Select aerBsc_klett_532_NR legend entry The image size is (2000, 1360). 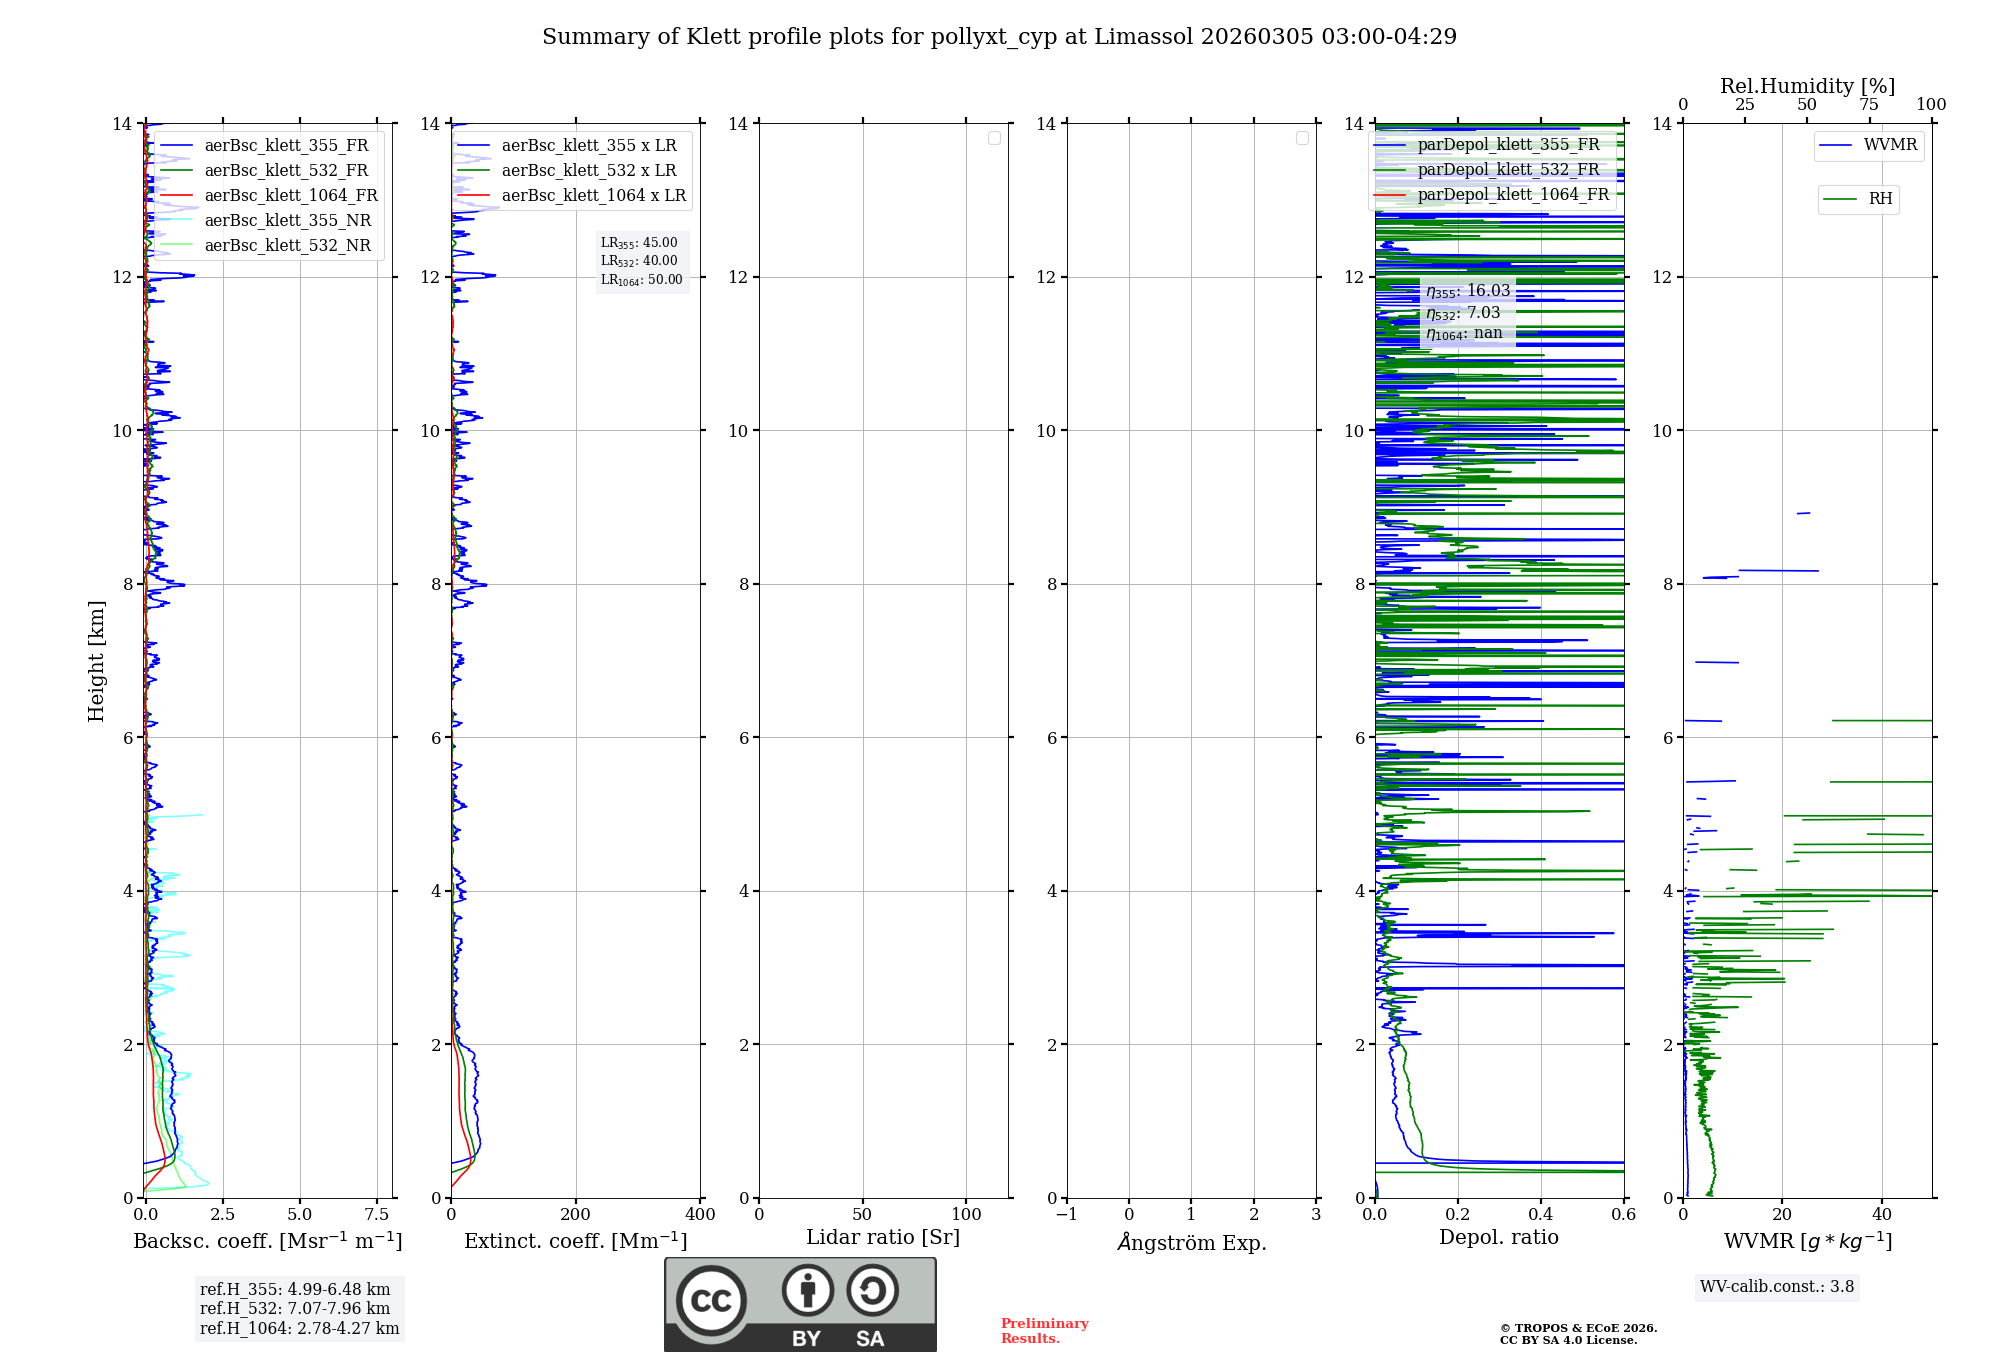pos(287,246)
